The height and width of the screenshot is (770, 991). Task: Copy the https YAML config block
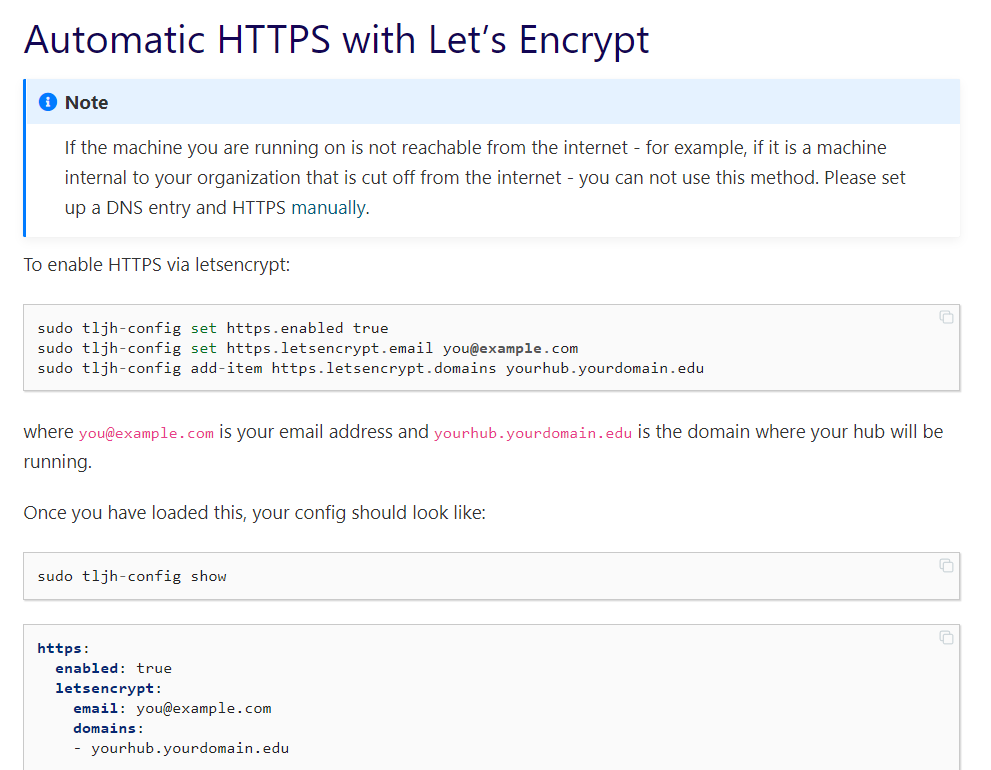point(945,638)
